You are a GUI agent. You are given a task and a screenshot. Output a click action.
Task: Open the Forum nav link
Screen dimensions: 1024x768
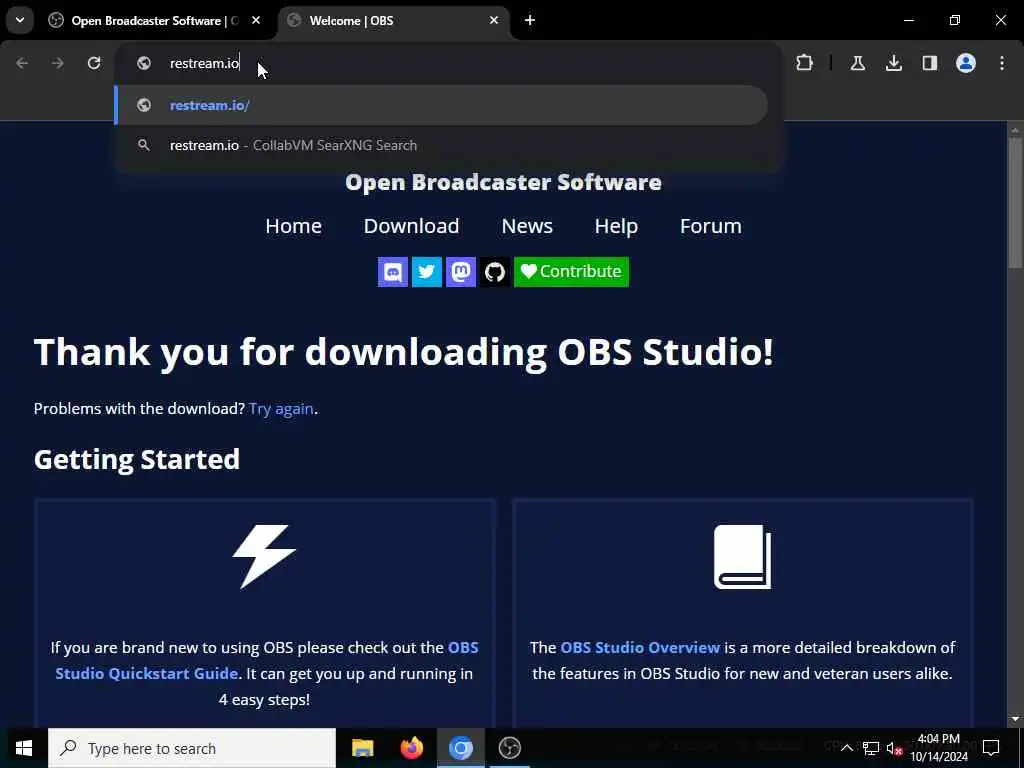pyautogui.click(x=711, y=226)
